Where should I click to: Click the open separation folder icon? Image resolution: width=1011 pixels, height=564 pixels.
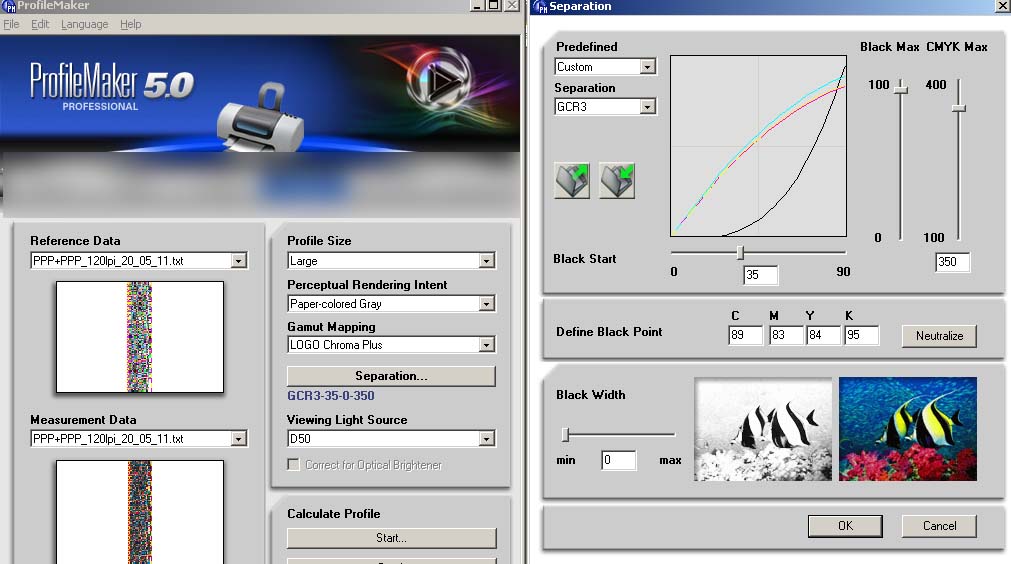pyautogui.click(x=572, y=180)
